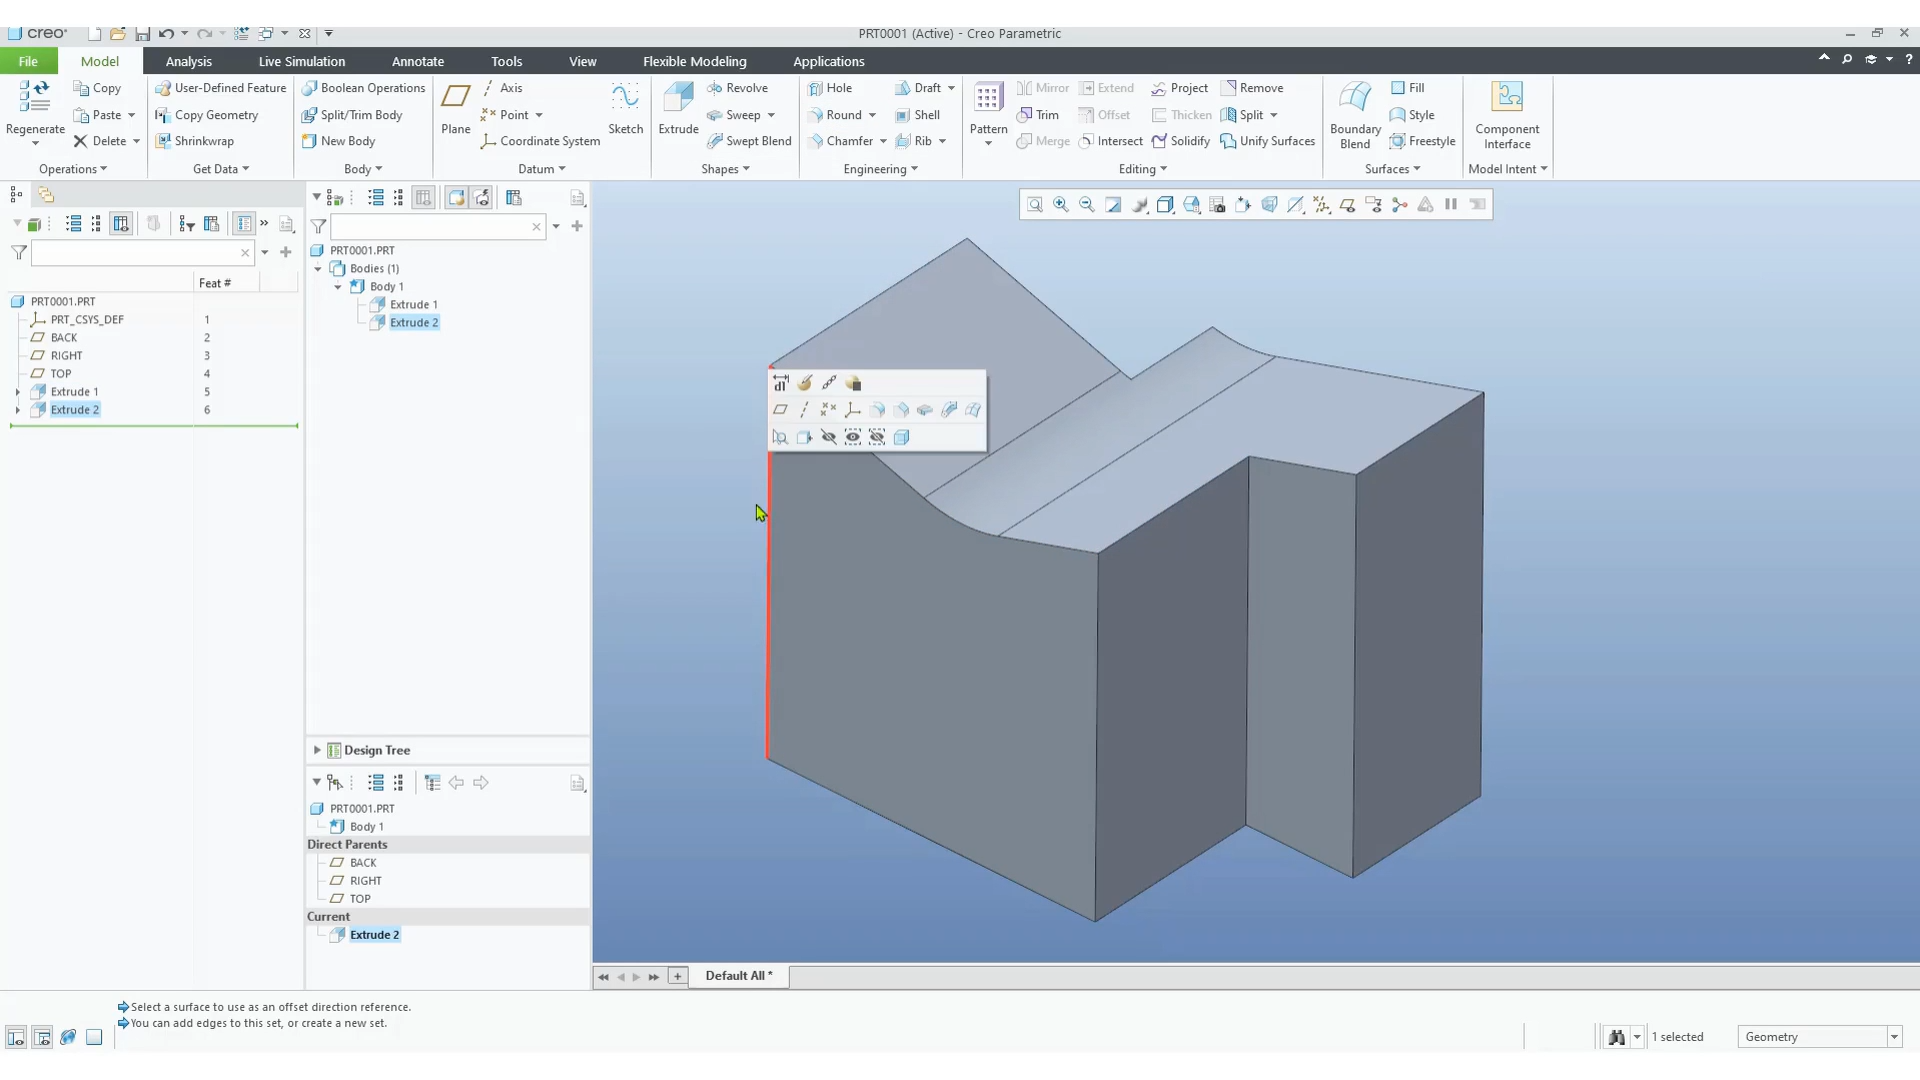The height and width of the screenshot is (1080, 1920).
Task: Create a datum Plane
Action: tap(456, 108)
